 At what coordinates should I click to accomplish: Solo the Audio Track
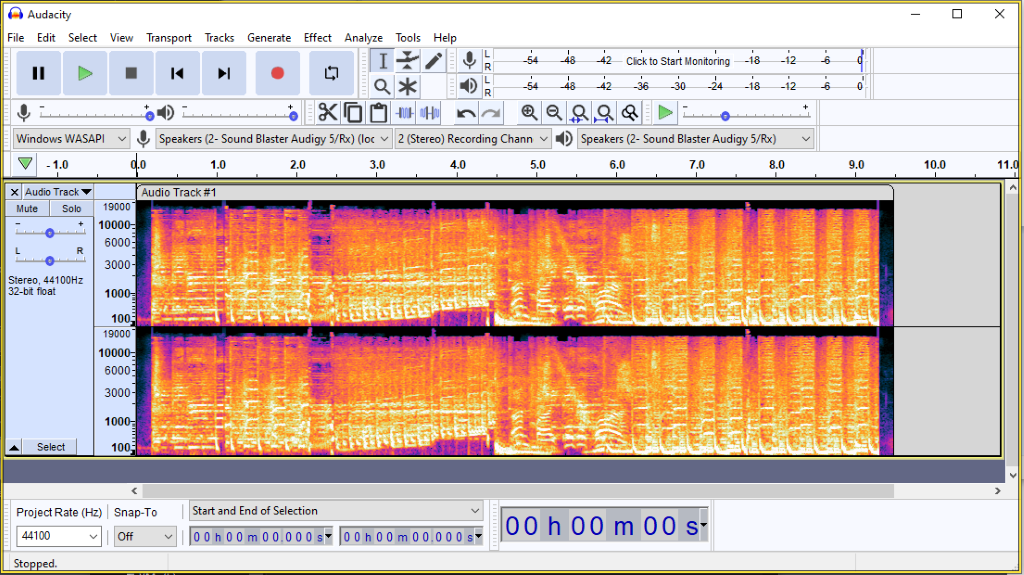coord(71,209)
